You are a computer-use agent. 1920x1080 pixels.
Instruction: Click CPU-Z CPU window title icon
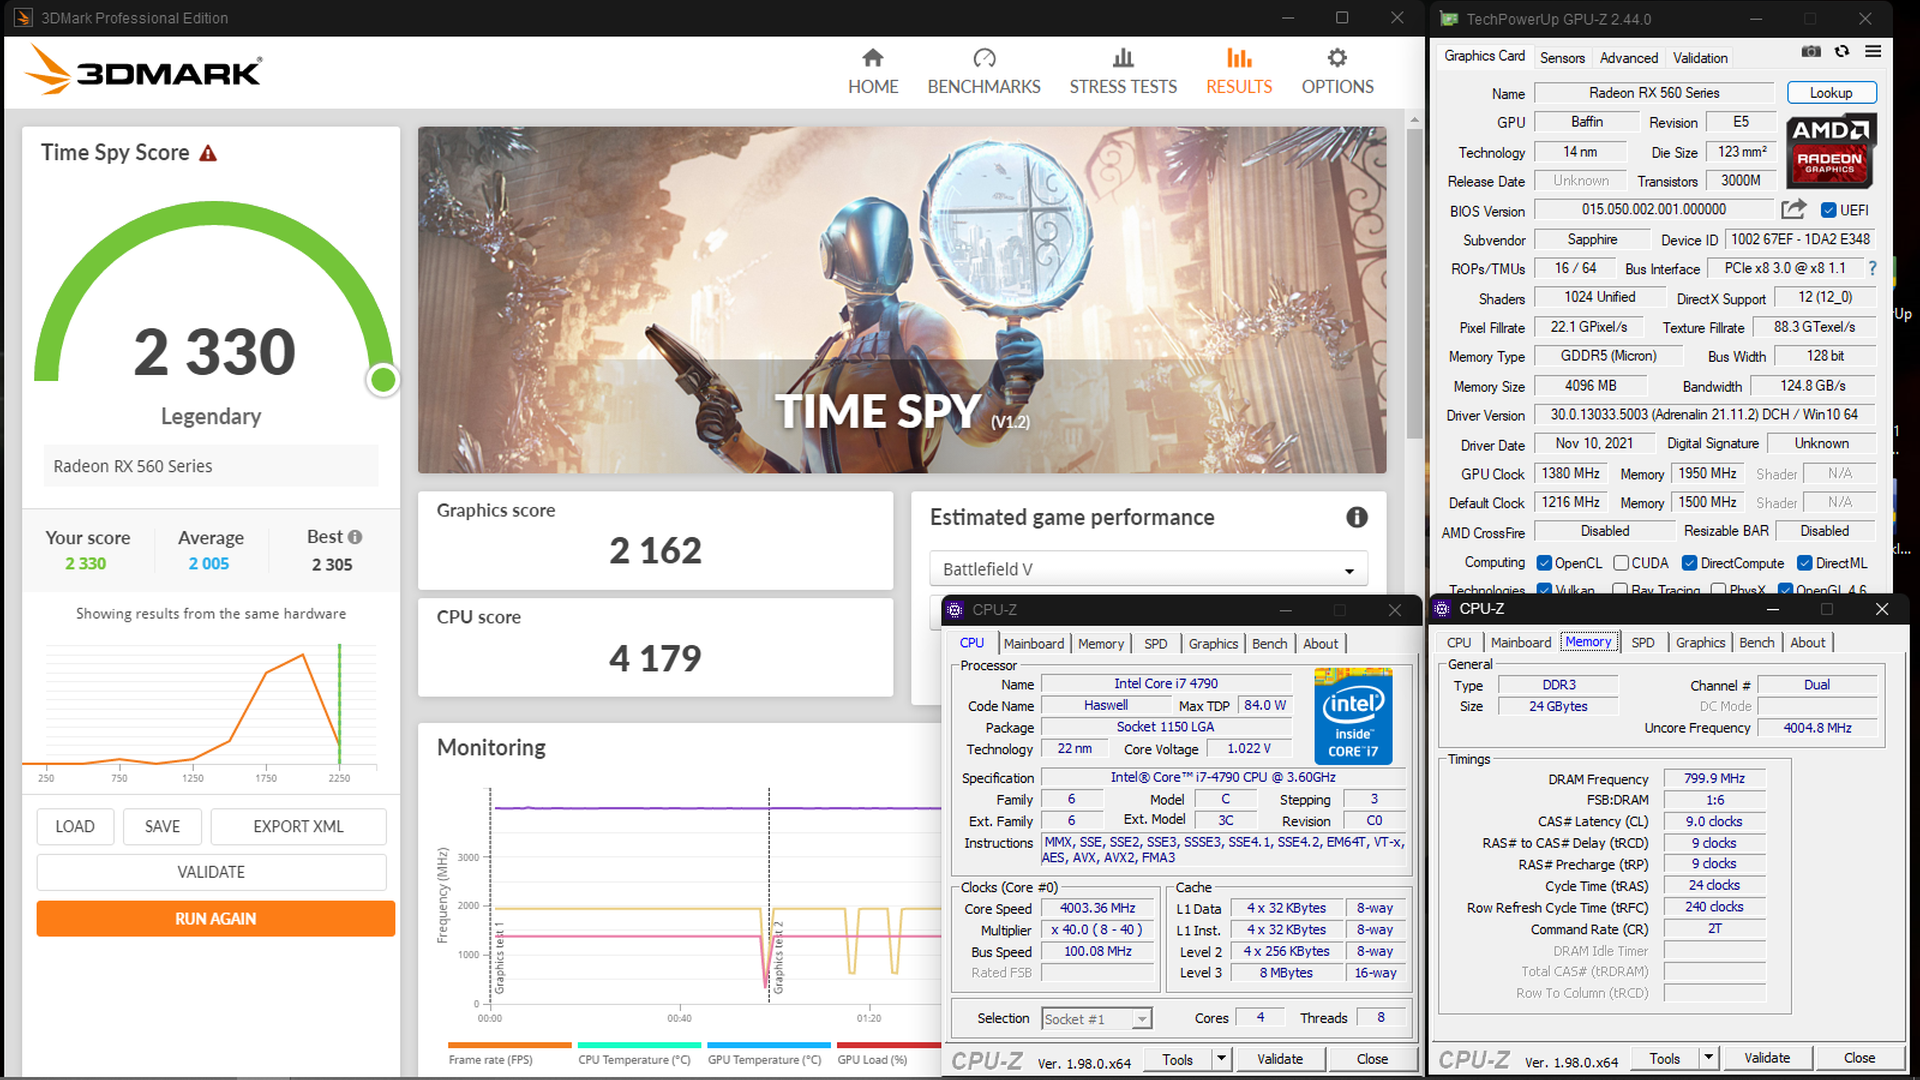pos(955,609)
